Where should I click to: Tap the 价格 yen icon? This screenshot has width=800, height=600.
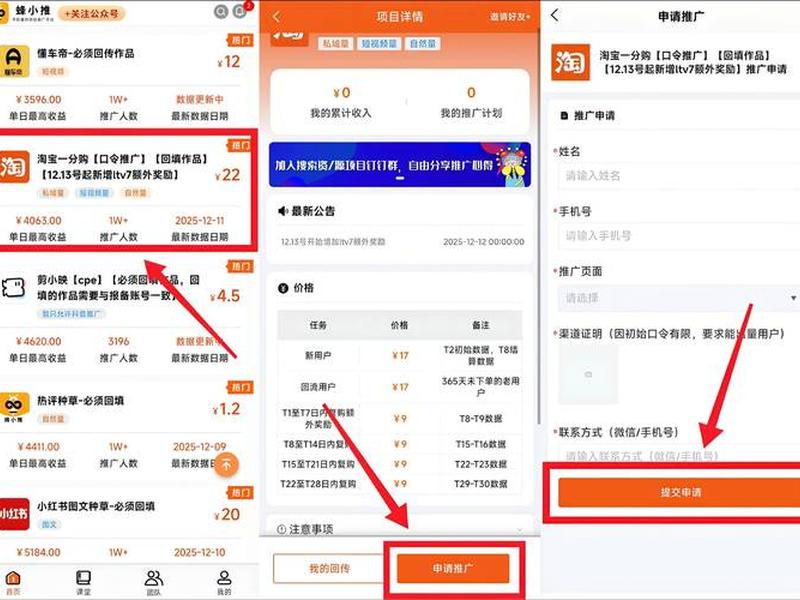[x=283, y=288]
